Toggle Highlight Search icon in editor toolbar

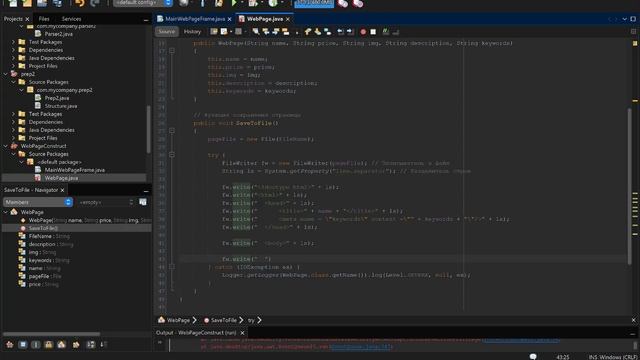[285, 31]
